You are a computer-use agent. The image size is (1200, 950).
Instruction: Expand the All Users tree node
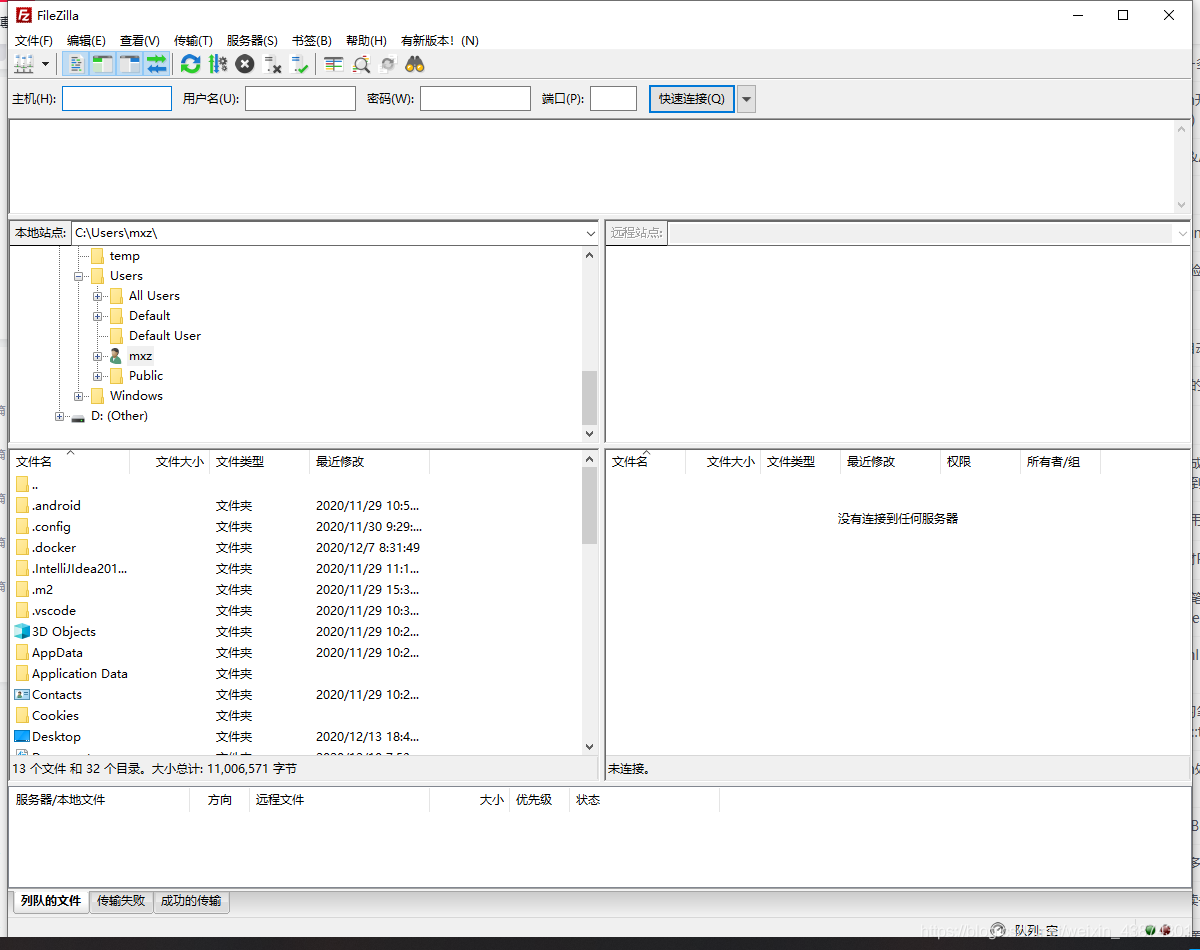pyautogui.click(x=98, y=296)
